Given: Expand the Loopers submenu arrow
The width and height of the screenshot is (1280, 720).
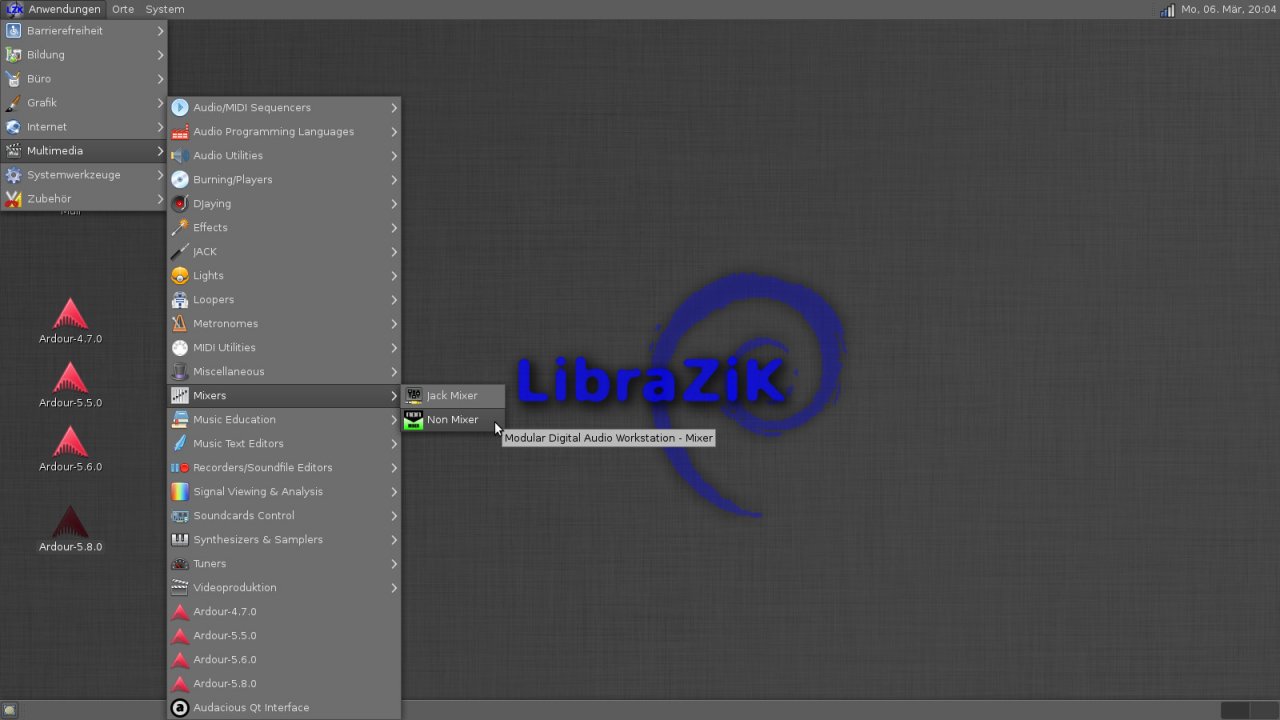Looking at the screenshot, I should pyautogui.click(x=394, y=300).
